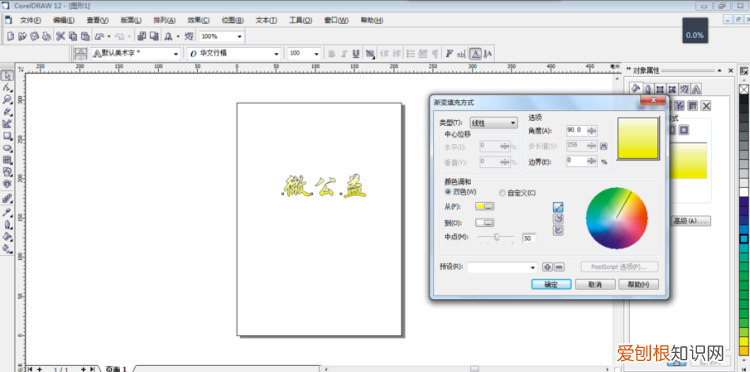The image size is (750, 372).
Task: Click the Export icon in toolbar
Action: click(154, 36)
